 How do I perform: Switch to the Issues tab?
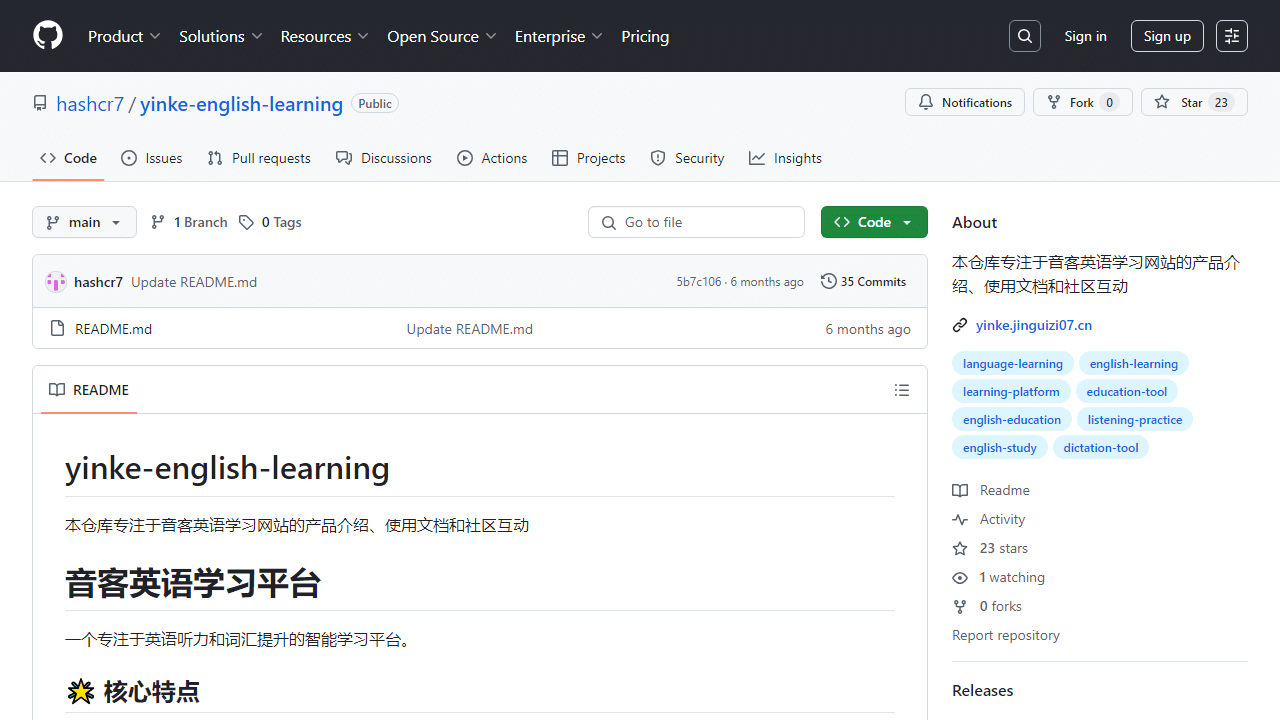tap(152, 158)
